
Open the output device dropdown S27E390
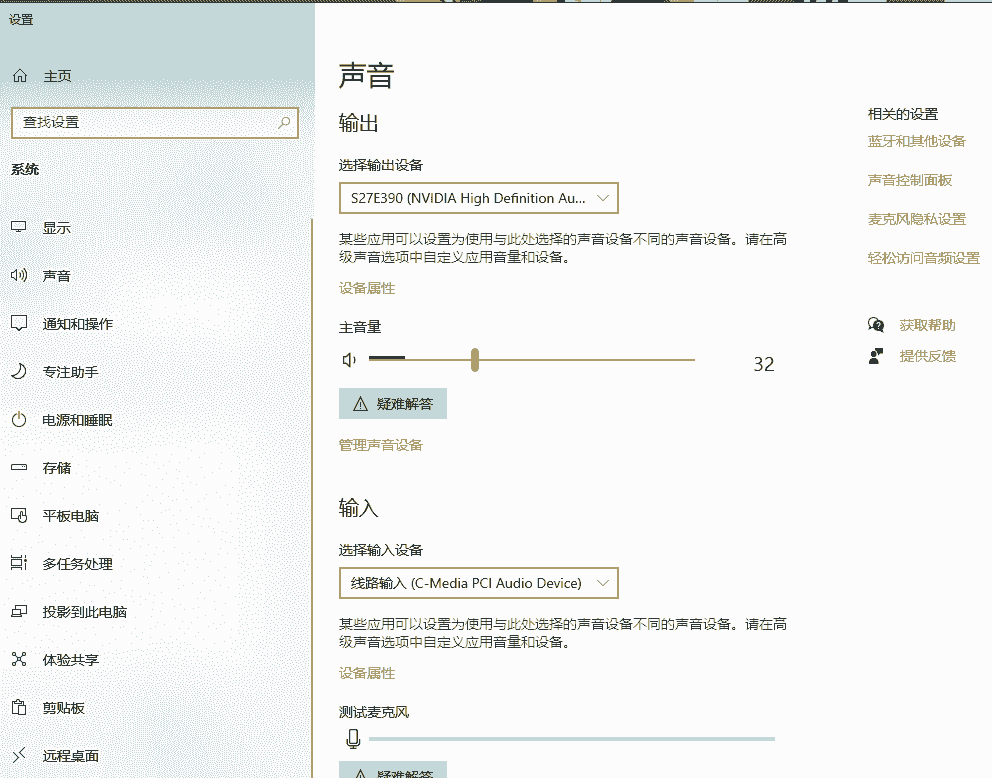(478, 198)
